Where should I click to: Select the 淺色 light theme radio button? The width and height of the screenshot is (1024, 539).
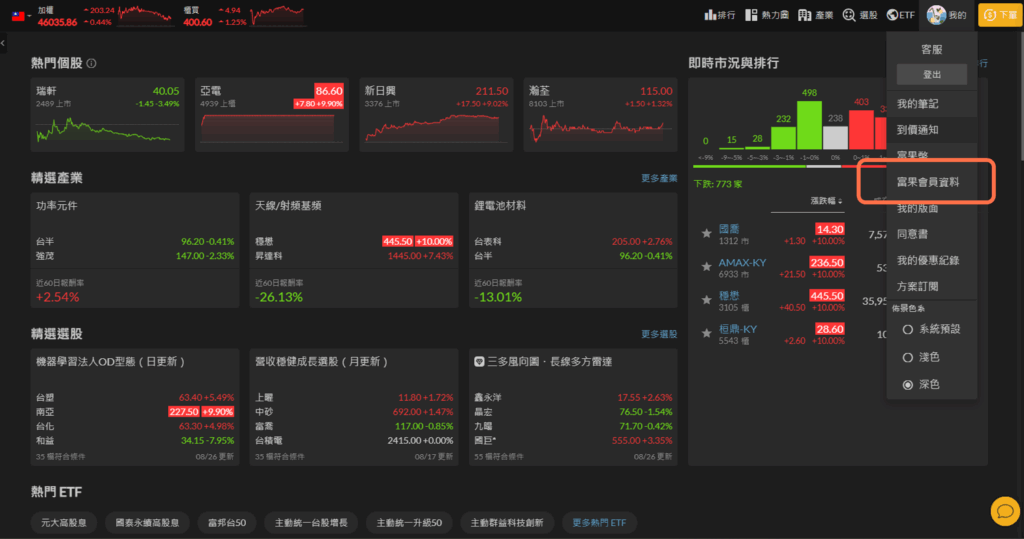tap(907, 357)
